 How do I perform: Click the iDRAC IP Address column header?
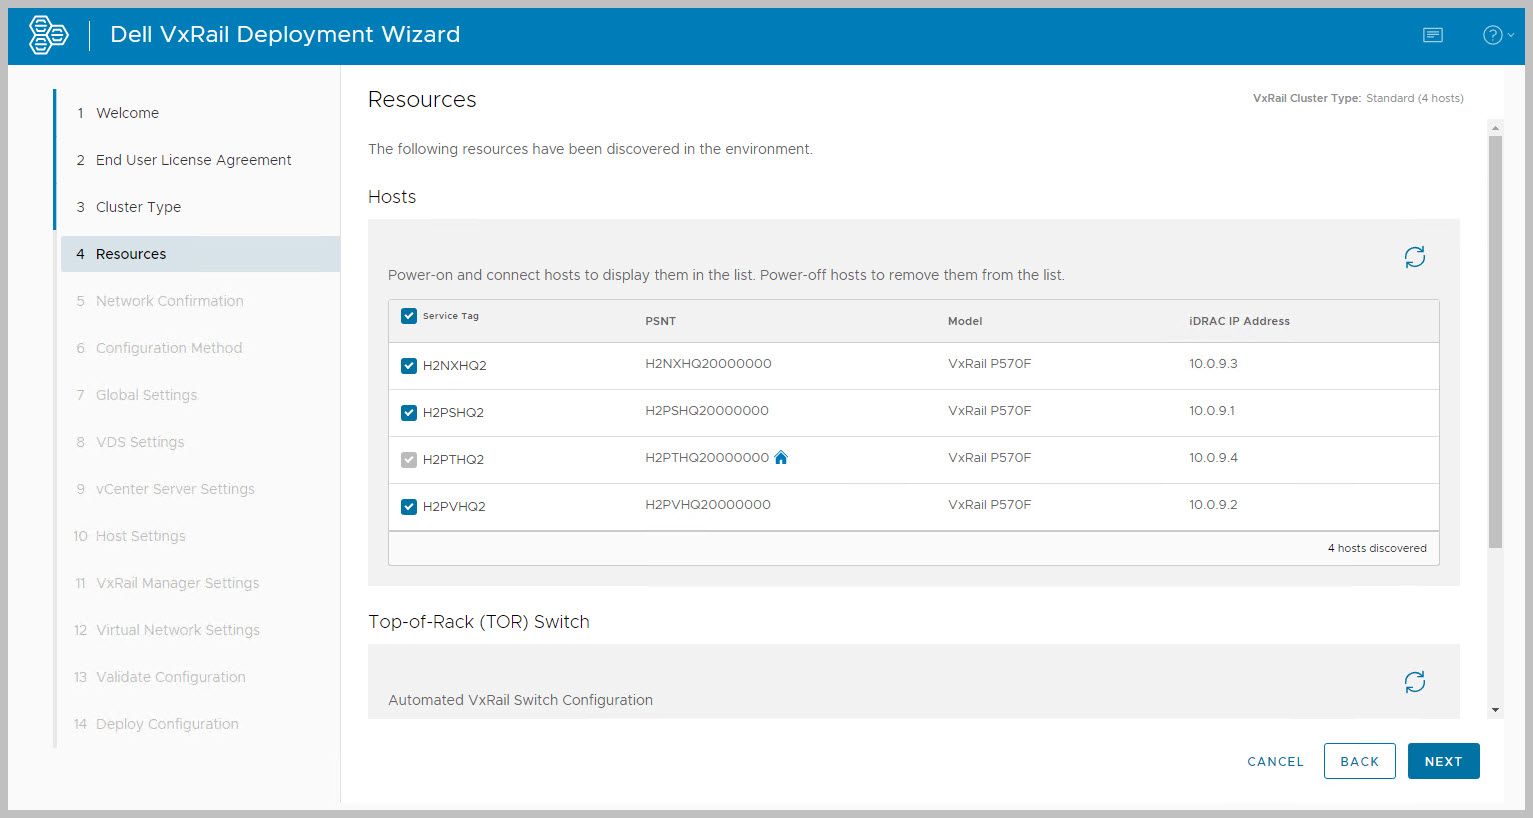(x=1239, y=321)
